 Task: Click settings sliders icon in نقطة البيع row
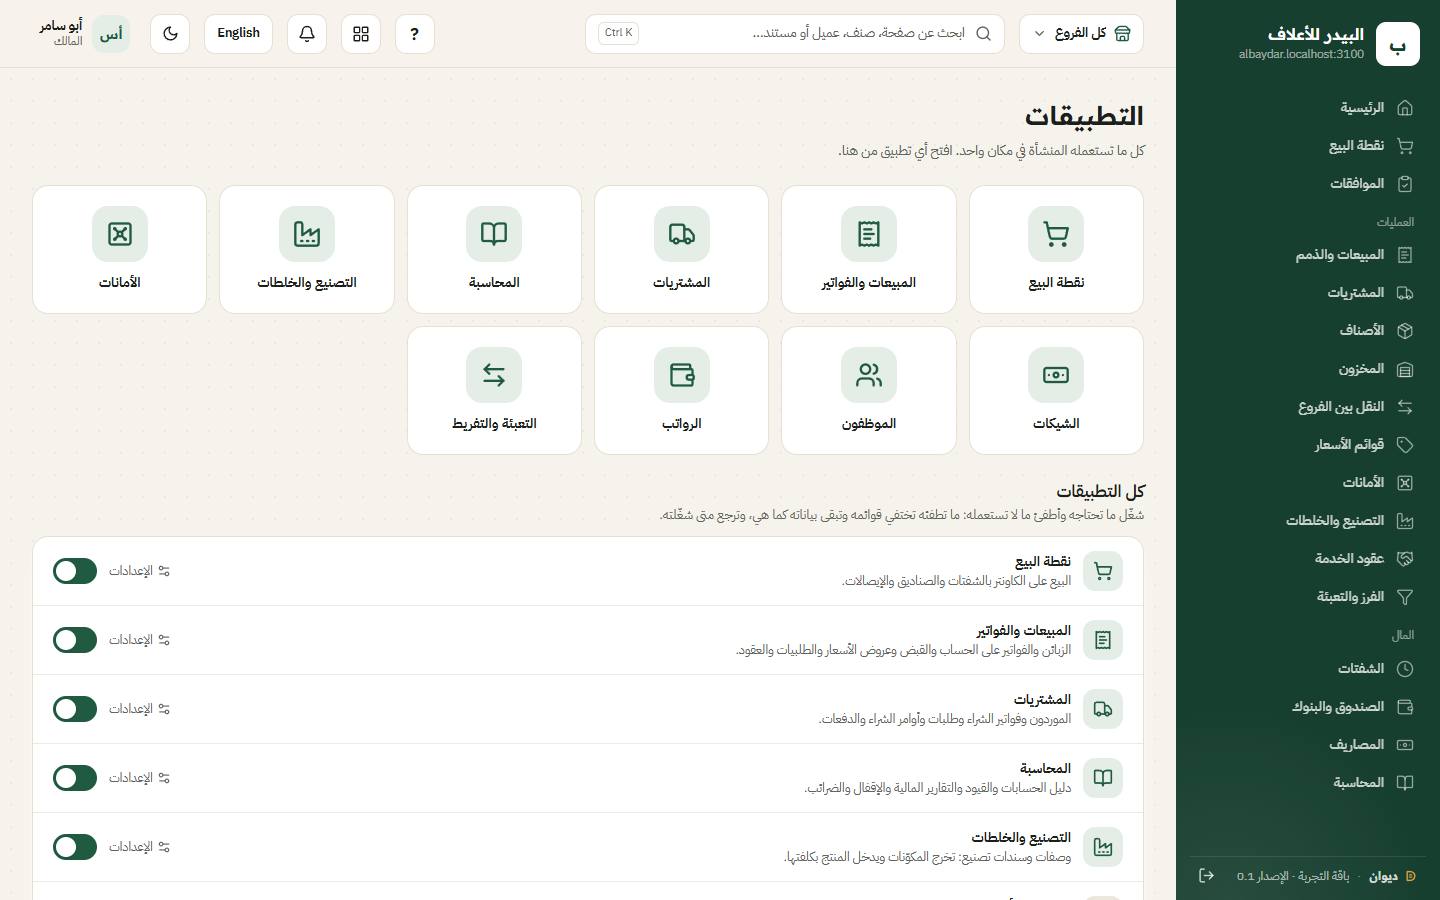164,571
